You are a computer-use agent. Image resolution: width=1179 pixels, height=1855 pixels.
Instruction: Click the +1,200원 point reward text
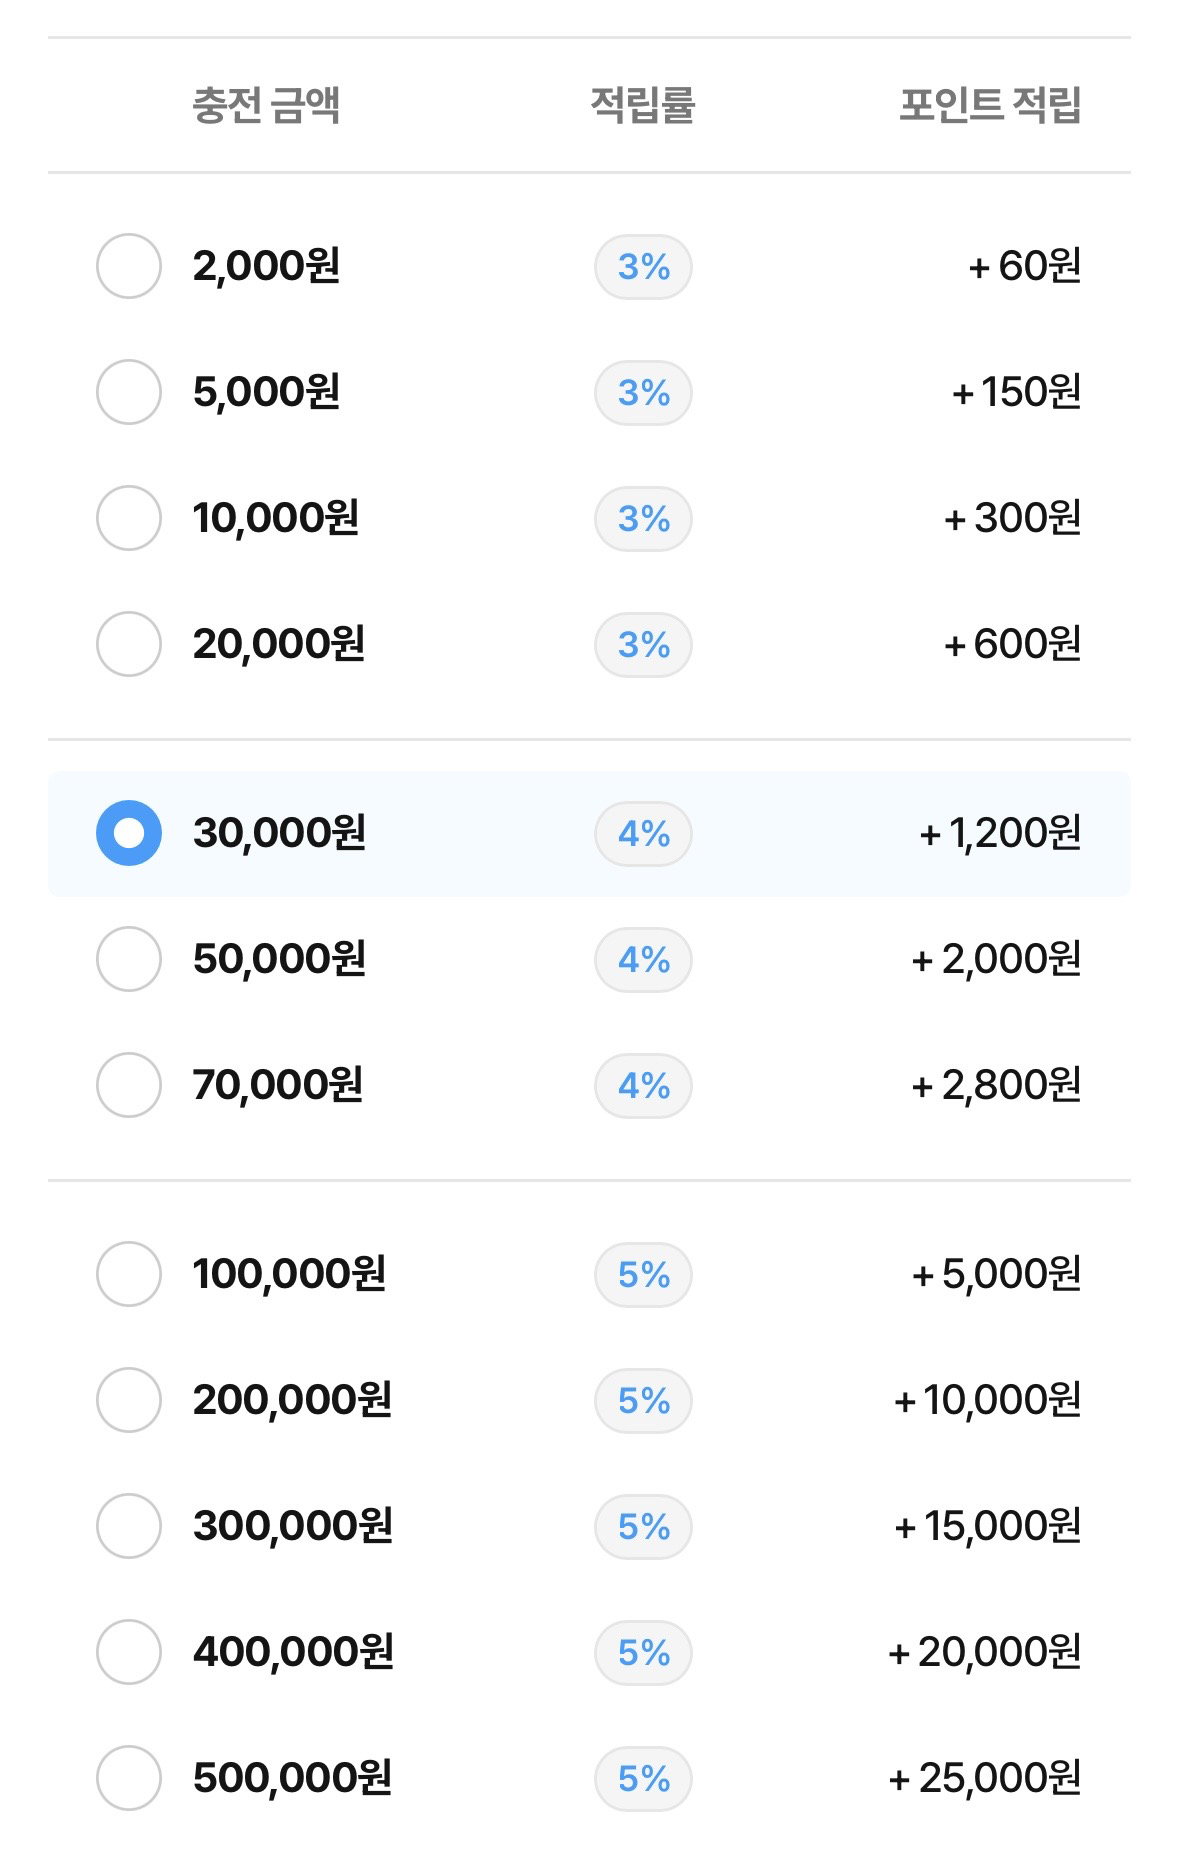1000,833
